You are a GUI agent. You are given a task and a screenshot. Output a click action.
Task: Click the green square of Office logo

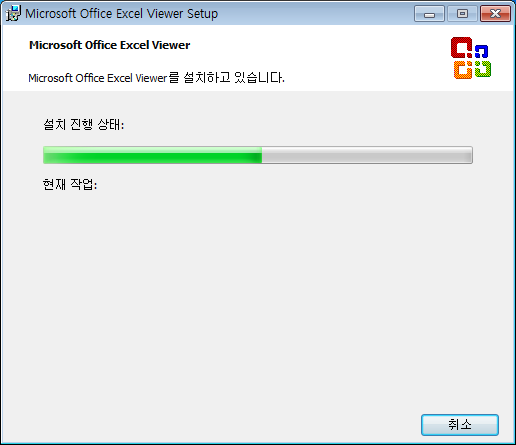pos(483,69)
